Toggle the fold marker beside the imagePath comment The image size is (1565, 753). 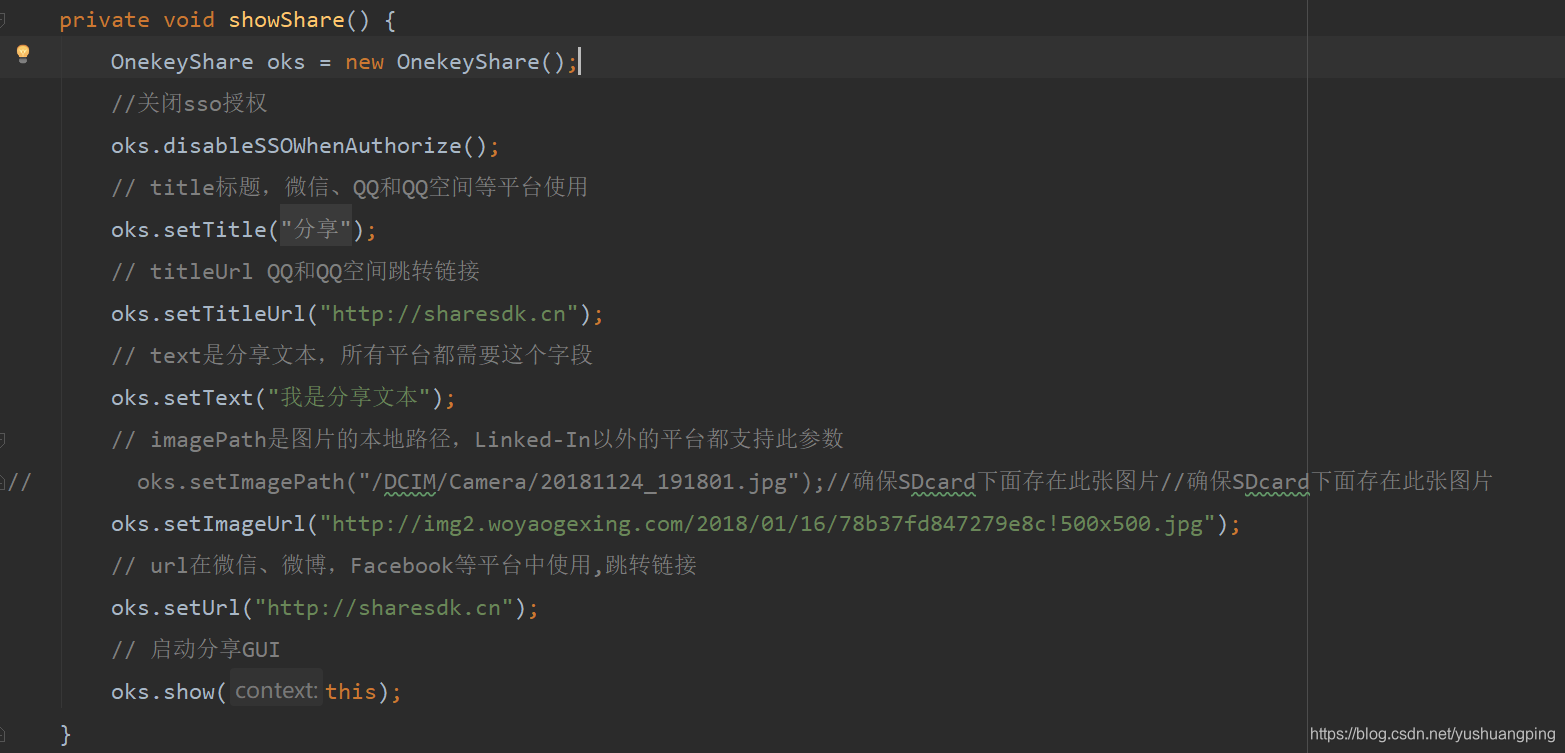coord(2,439)
